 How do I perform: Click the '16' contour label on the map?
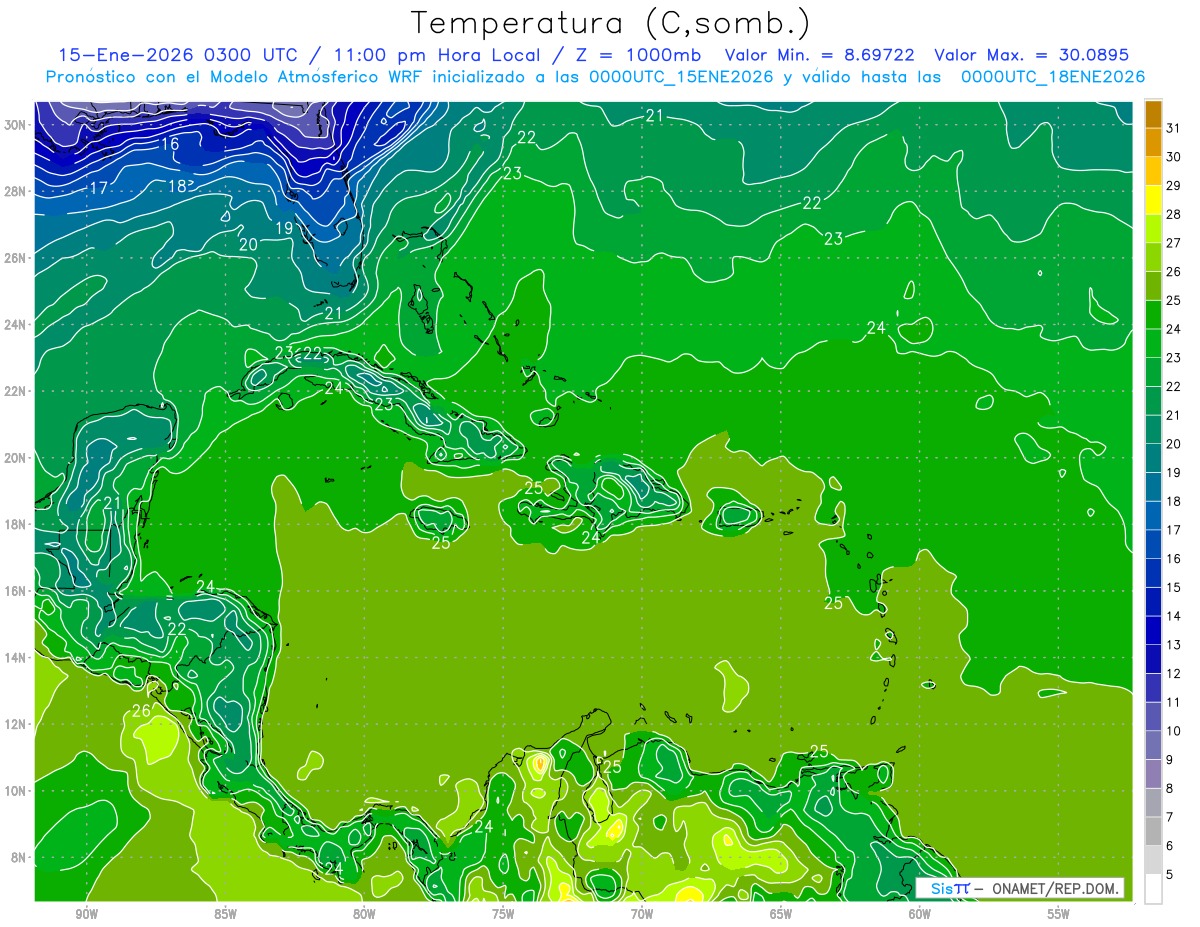click(x=170, y=144)
